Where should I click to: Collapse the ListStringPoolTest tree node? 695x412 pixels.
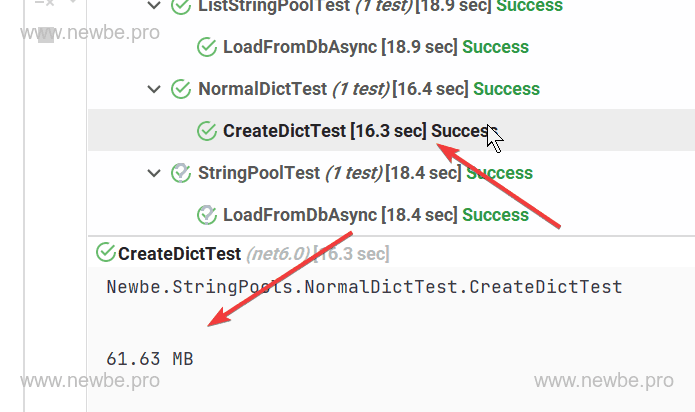click(x=153, y=6)
